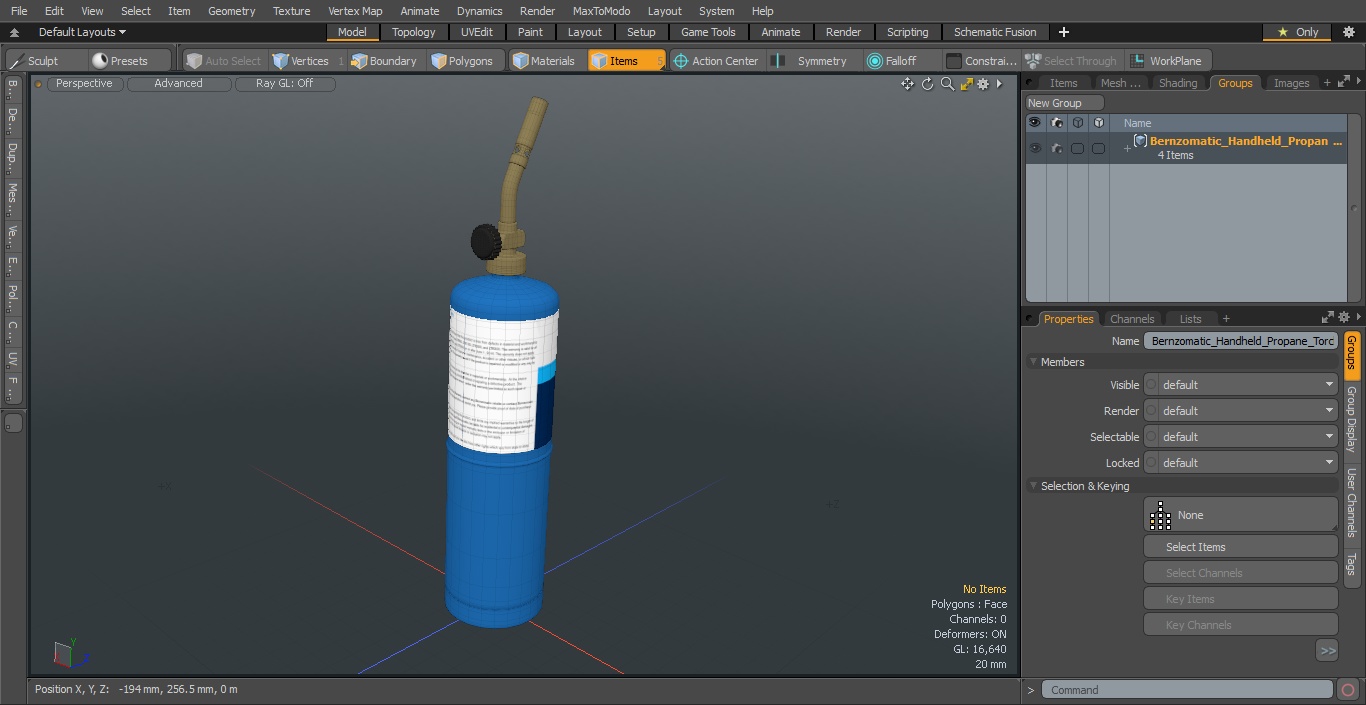Click the Select Items button
Screen dimensions: 1366x705
click(1240, 547)
